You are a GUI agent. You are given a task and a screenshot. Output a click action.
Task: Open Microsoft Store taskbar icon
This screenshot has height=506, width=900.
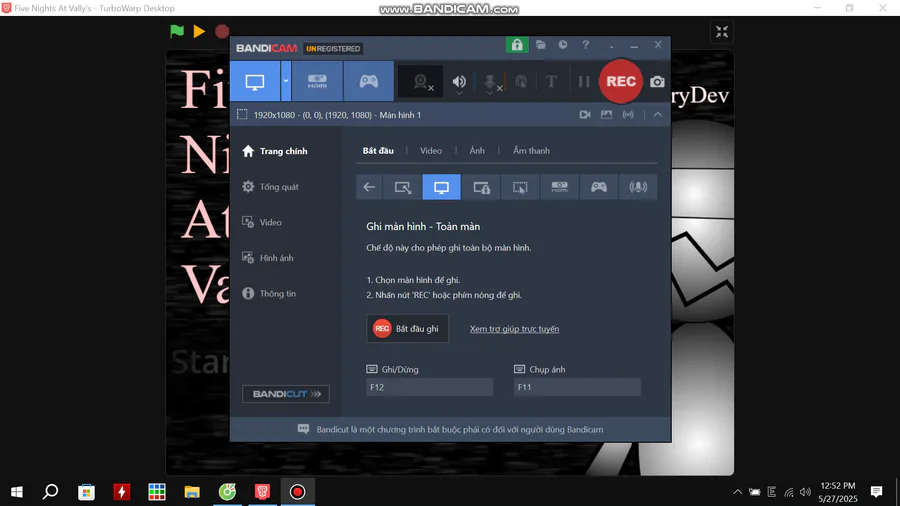pos(86,492)
